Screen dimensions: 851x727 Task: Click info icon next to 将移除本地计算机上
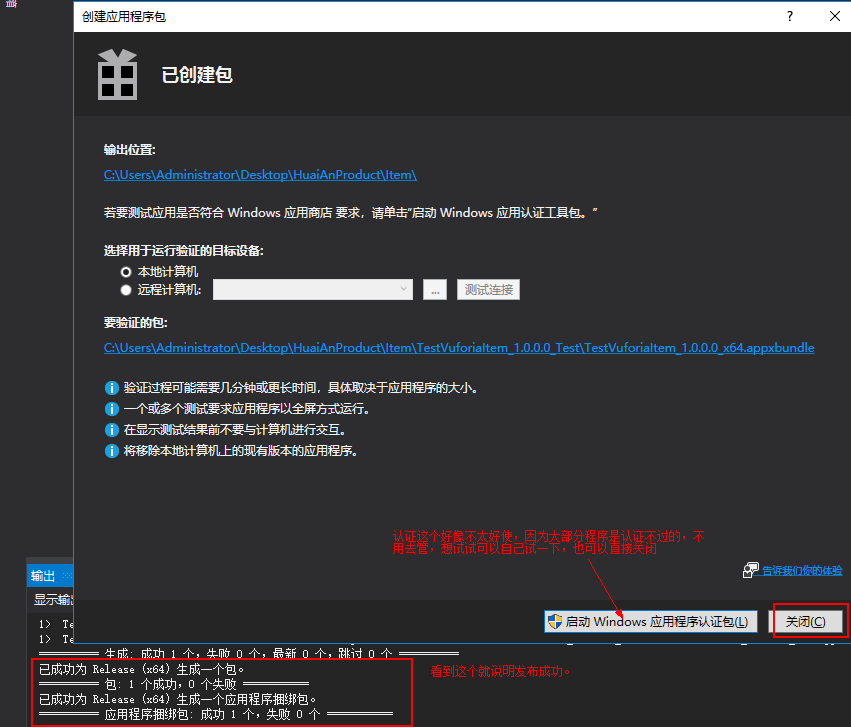pyautogui.click(x=111, y=451)
